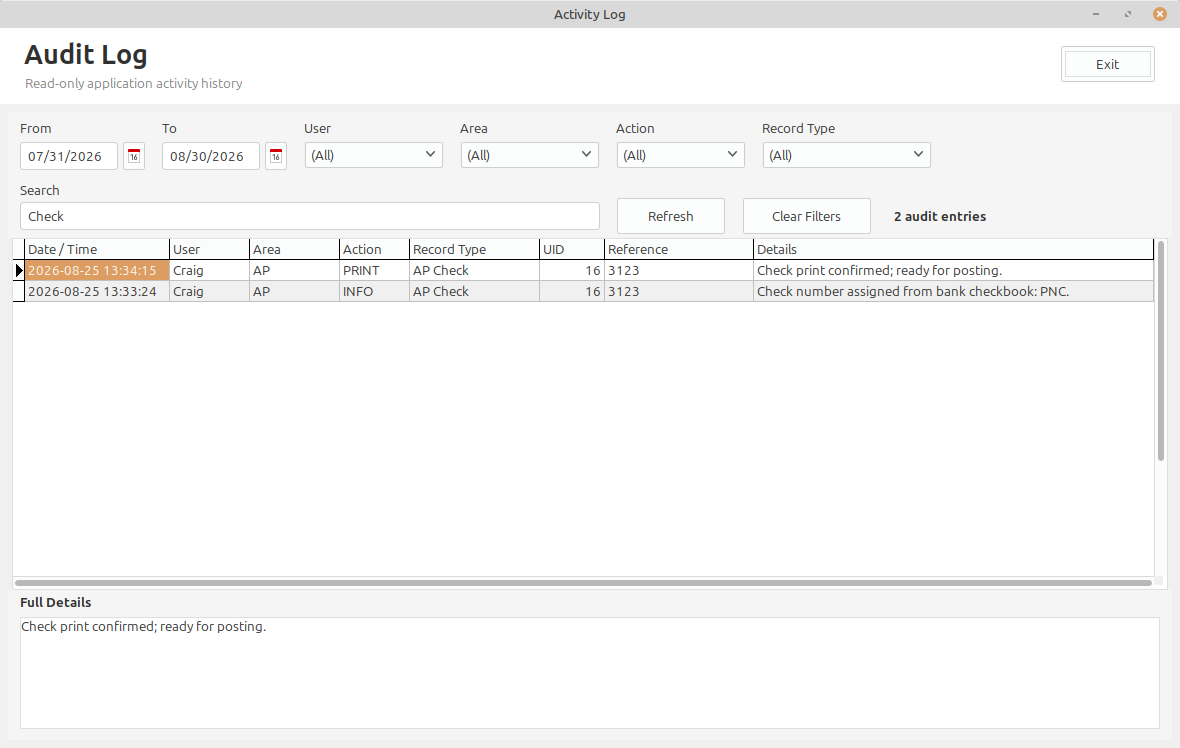Click 'Check print confirmed; ready for posting.' table cell
The height and width of the screenshot is (748, 1180).
[953, 270]
